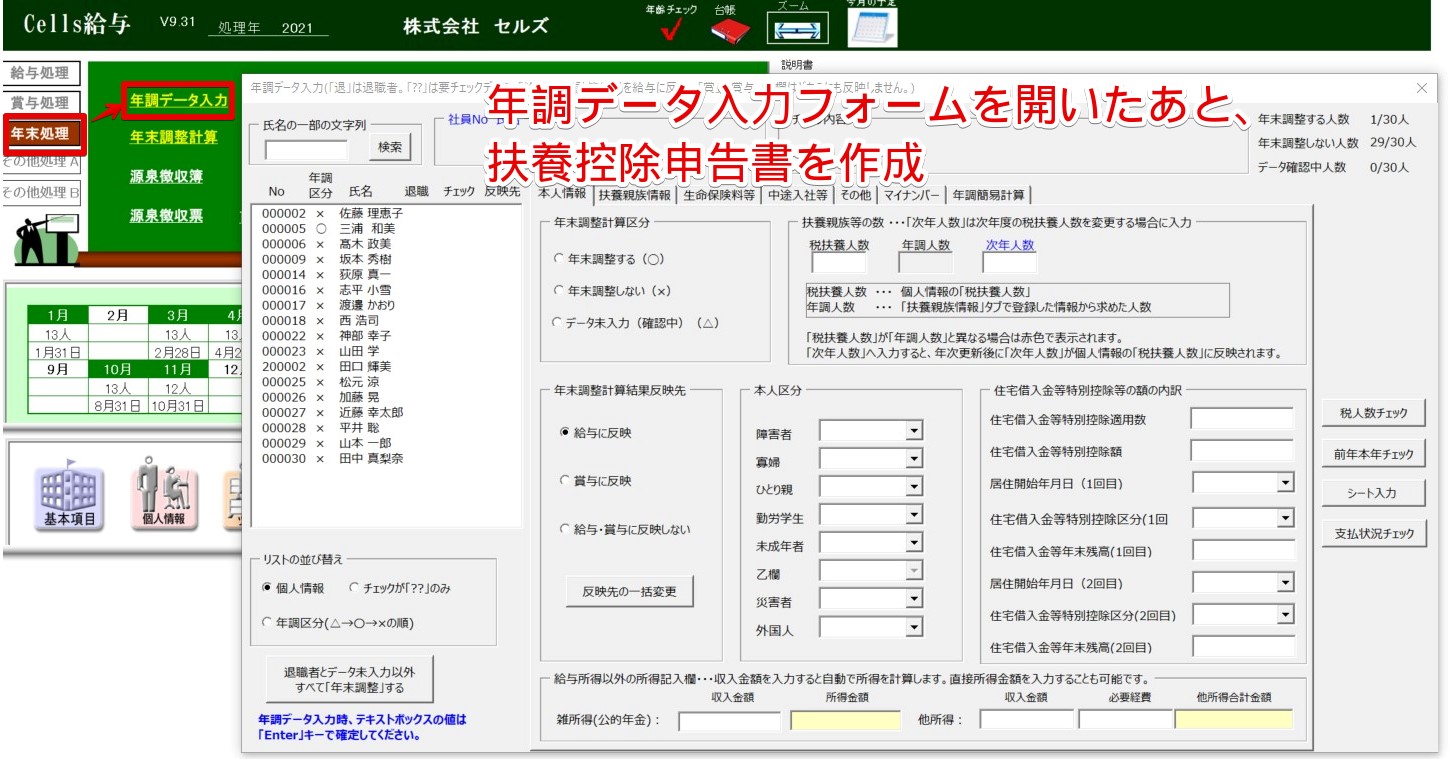The height and width of the screenshot is (759, 1455).
Task: Click 年調データ入力 link
Action: point(179,100)
